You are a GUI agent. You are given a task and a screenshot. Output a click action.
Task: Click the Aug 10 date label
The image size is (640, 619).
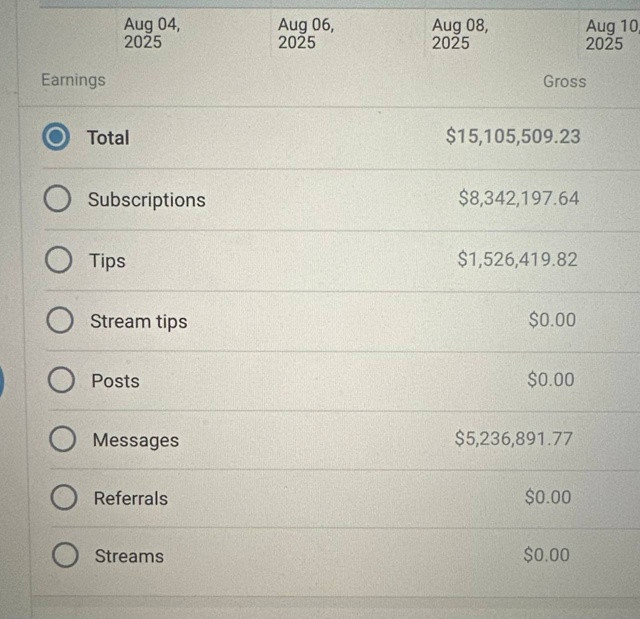pos(612,35)
